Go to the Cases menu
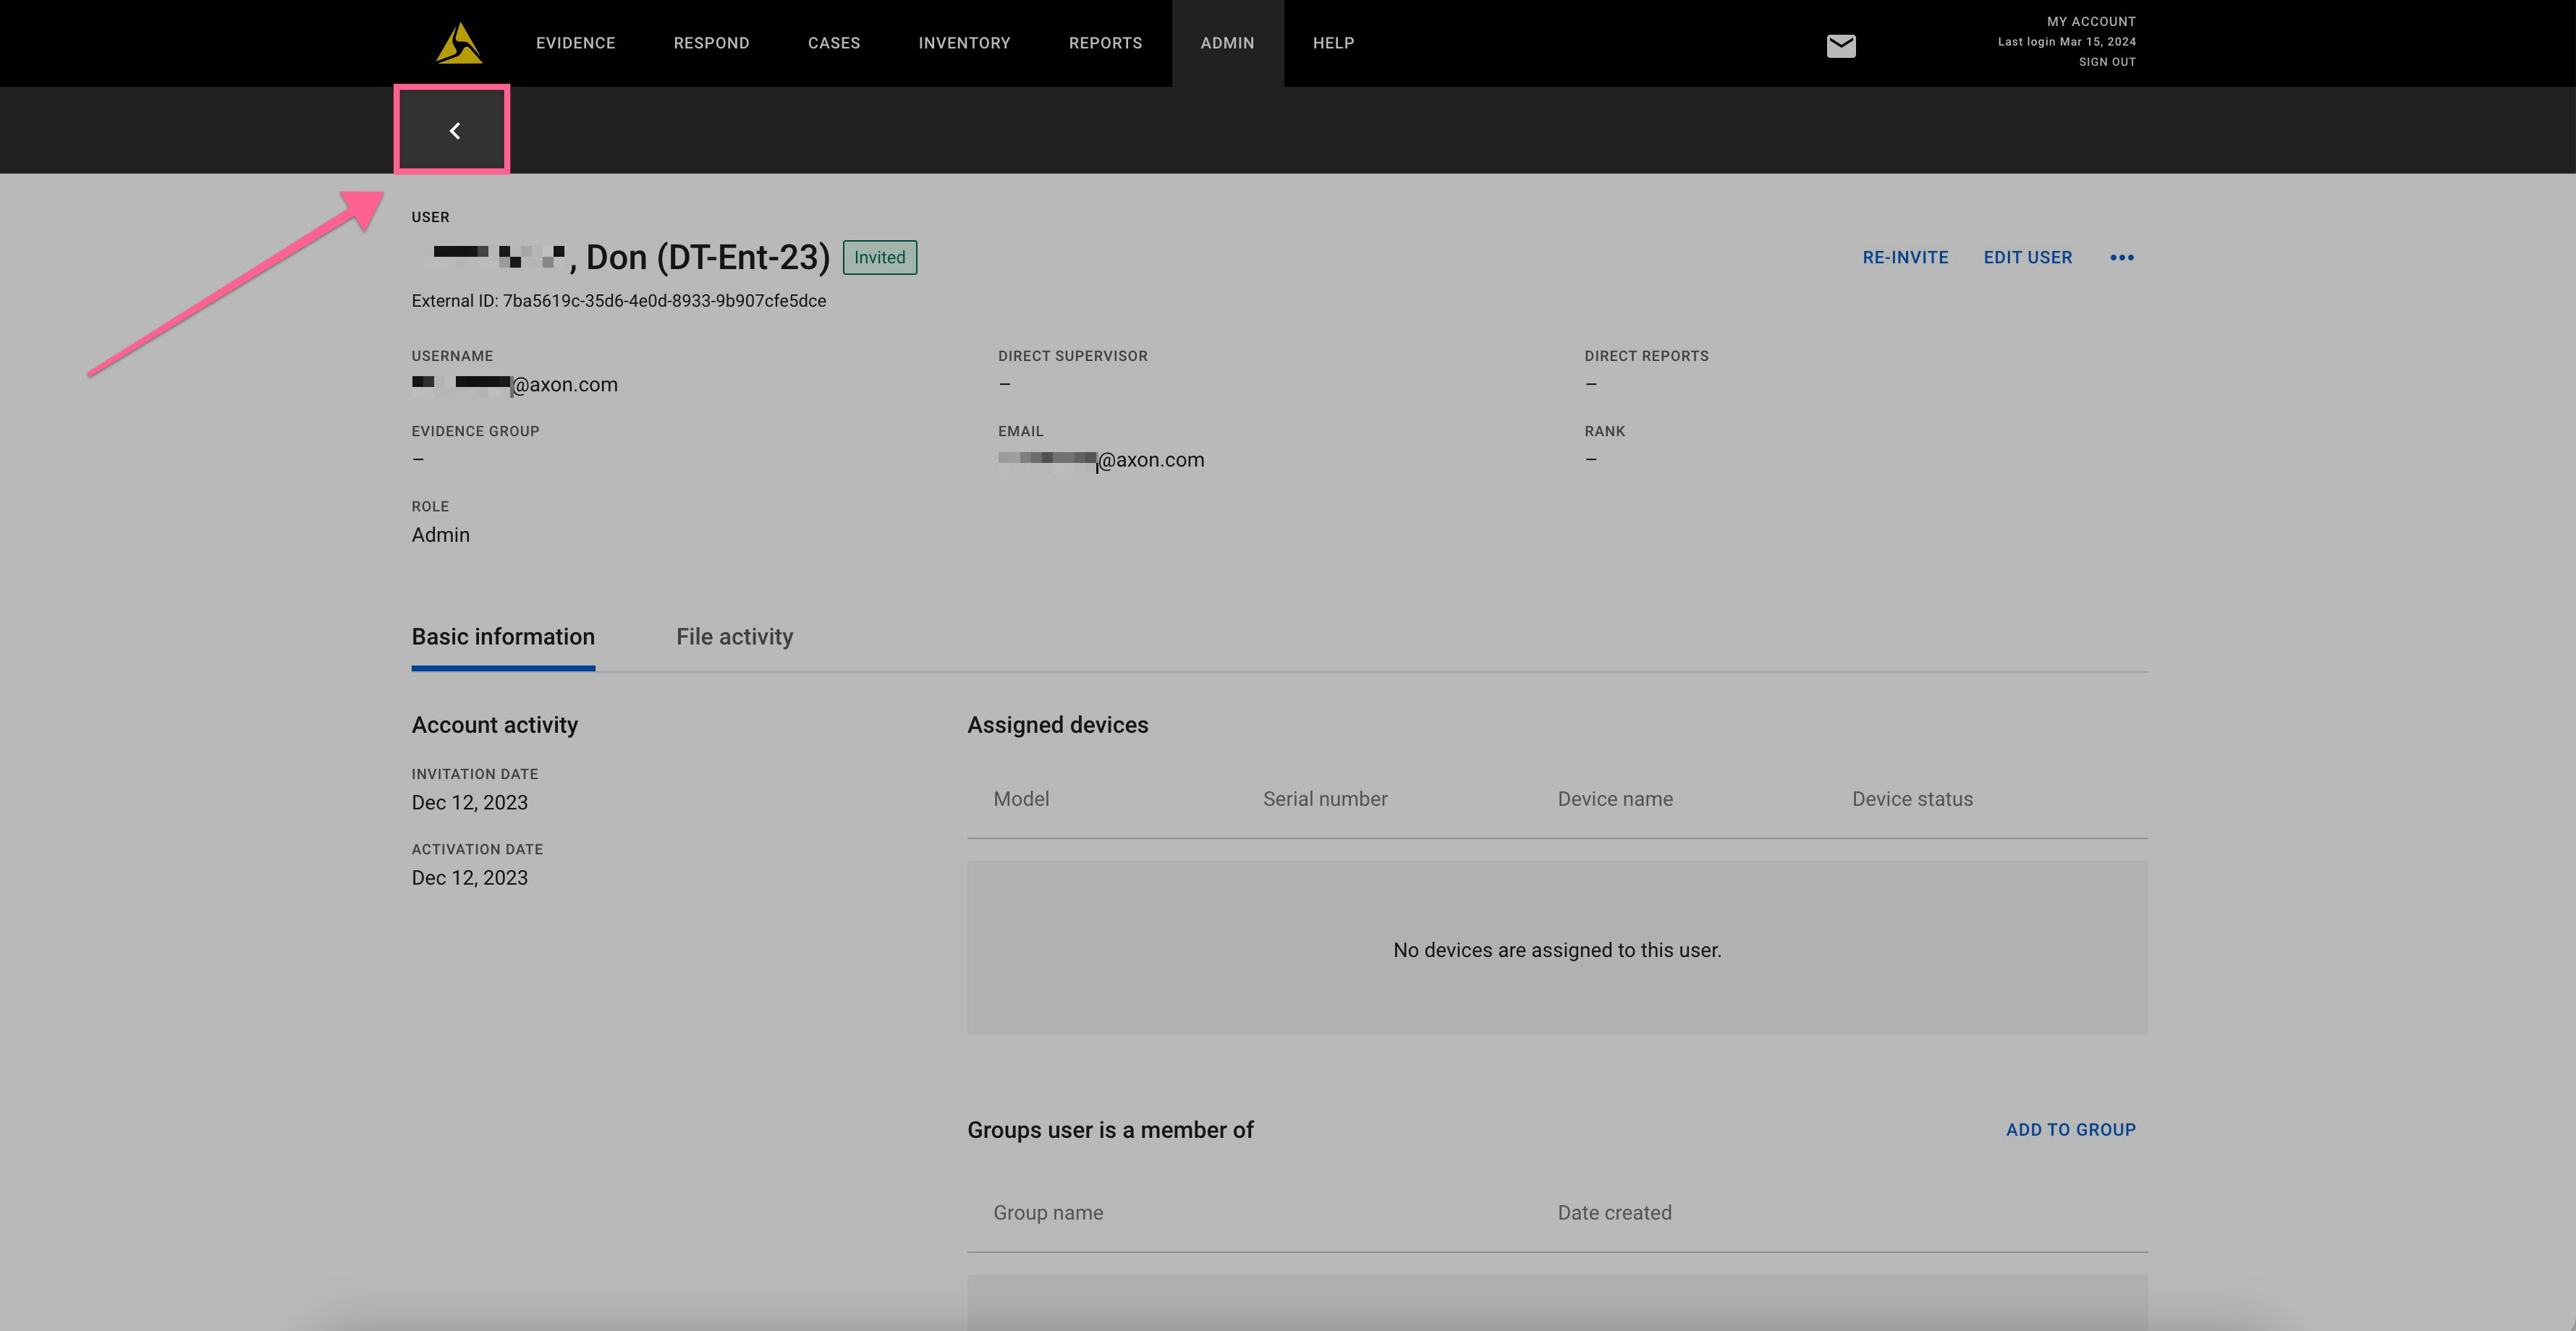The height and width of the screenshot is (1331, 2576). tap(833, 43)
